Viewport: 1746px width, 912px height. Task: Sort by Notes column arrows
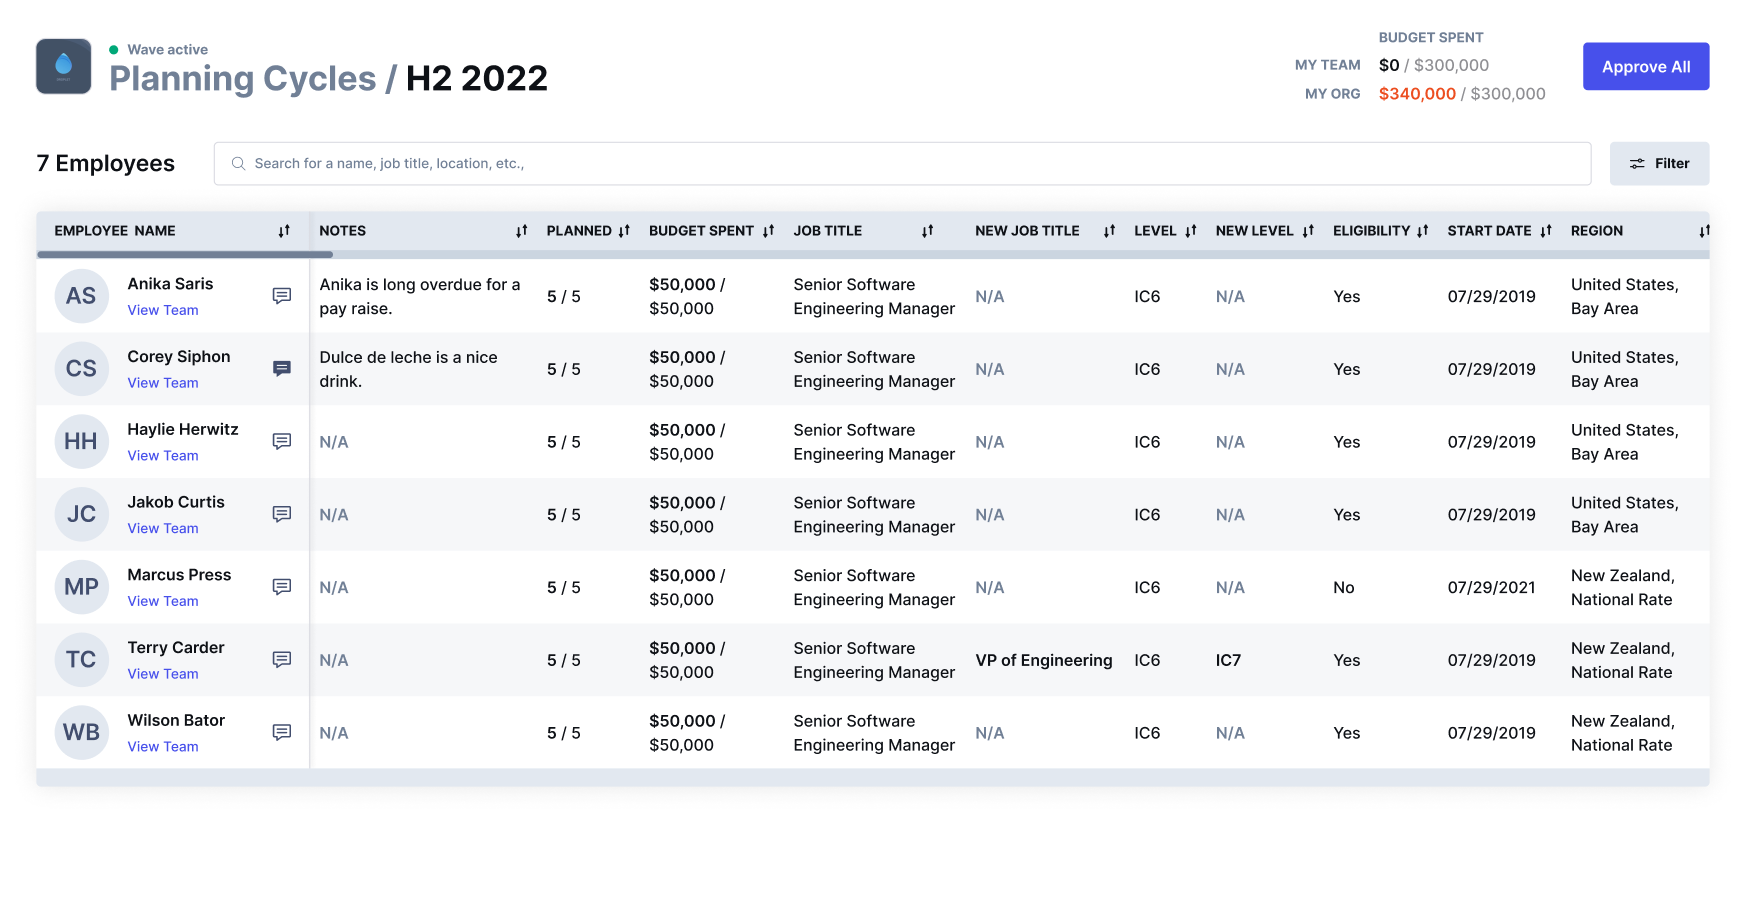(x=521, y=231)
